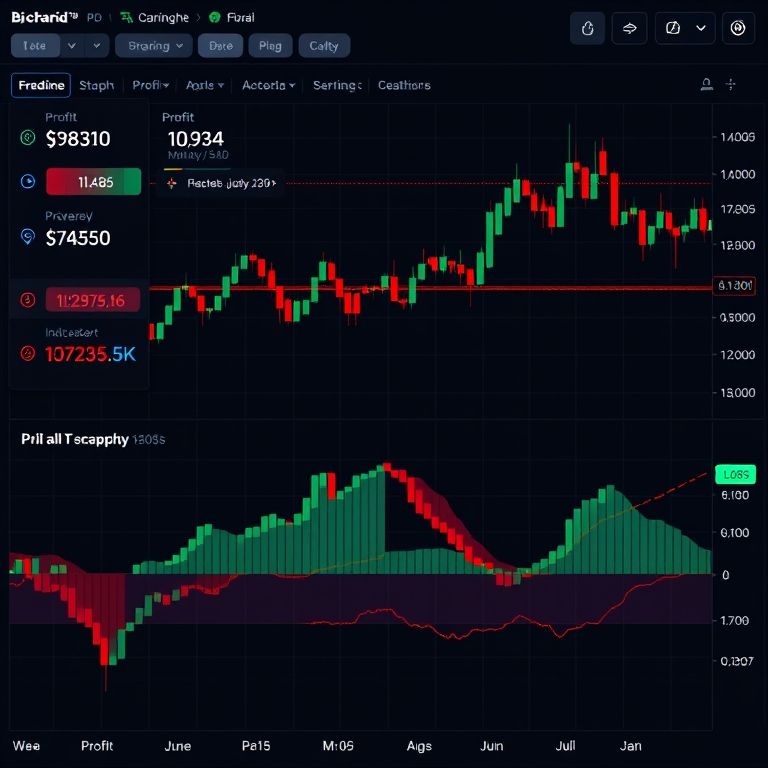
Task: Click the green icon beside $98310 profit
Action: (28, 139)
